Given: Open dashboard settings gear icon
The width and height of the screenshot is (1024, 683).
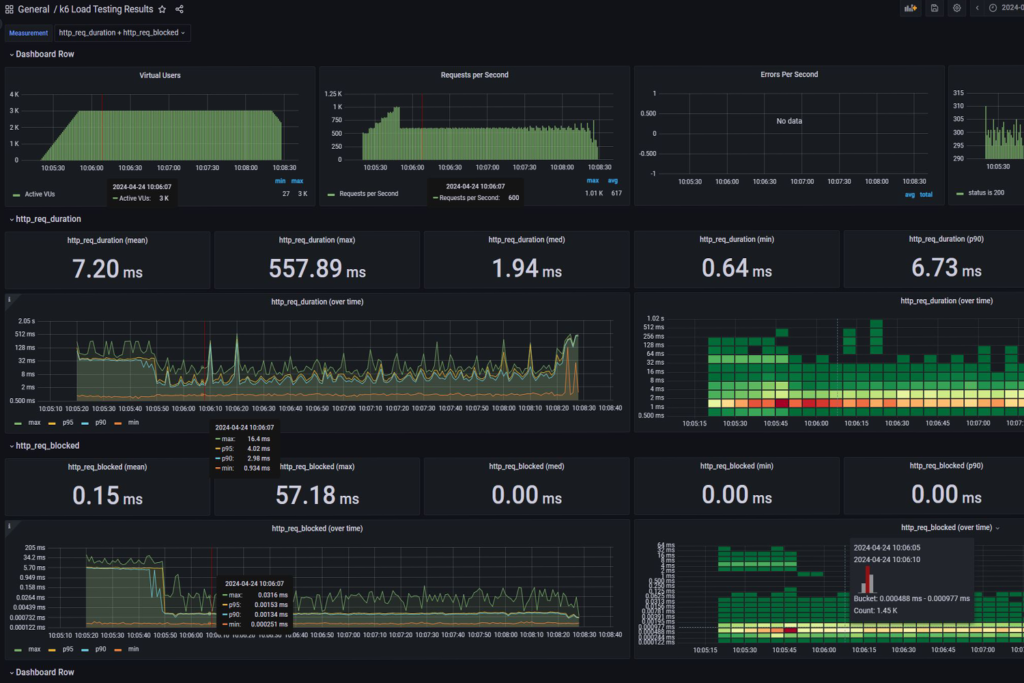Looking at the screenshot, I should click(957, 9).
